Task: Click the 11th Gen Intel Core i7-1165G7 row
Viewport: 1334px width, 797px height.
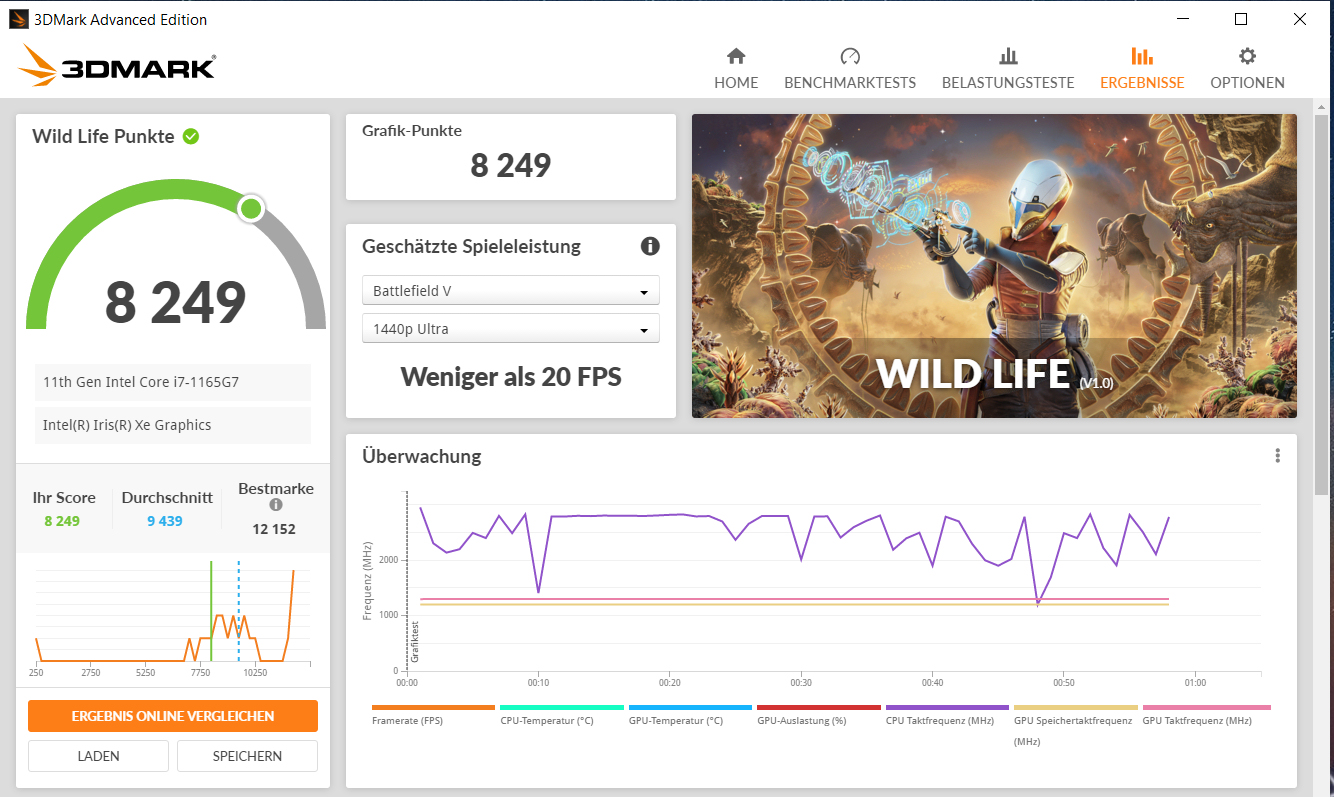Action: pyautogui.click(x=173, y=382)
